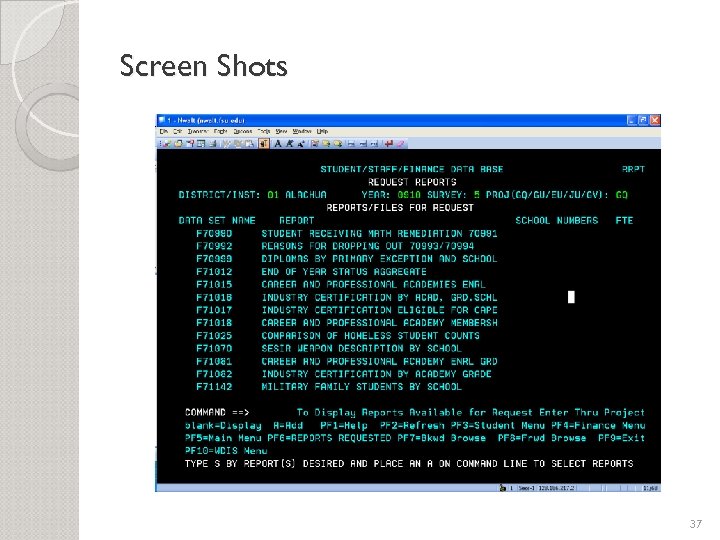Click the PROJ value GQ field
Image resolution: width=720 pixels, height=540 pixels.
click(x=622, y=195)
